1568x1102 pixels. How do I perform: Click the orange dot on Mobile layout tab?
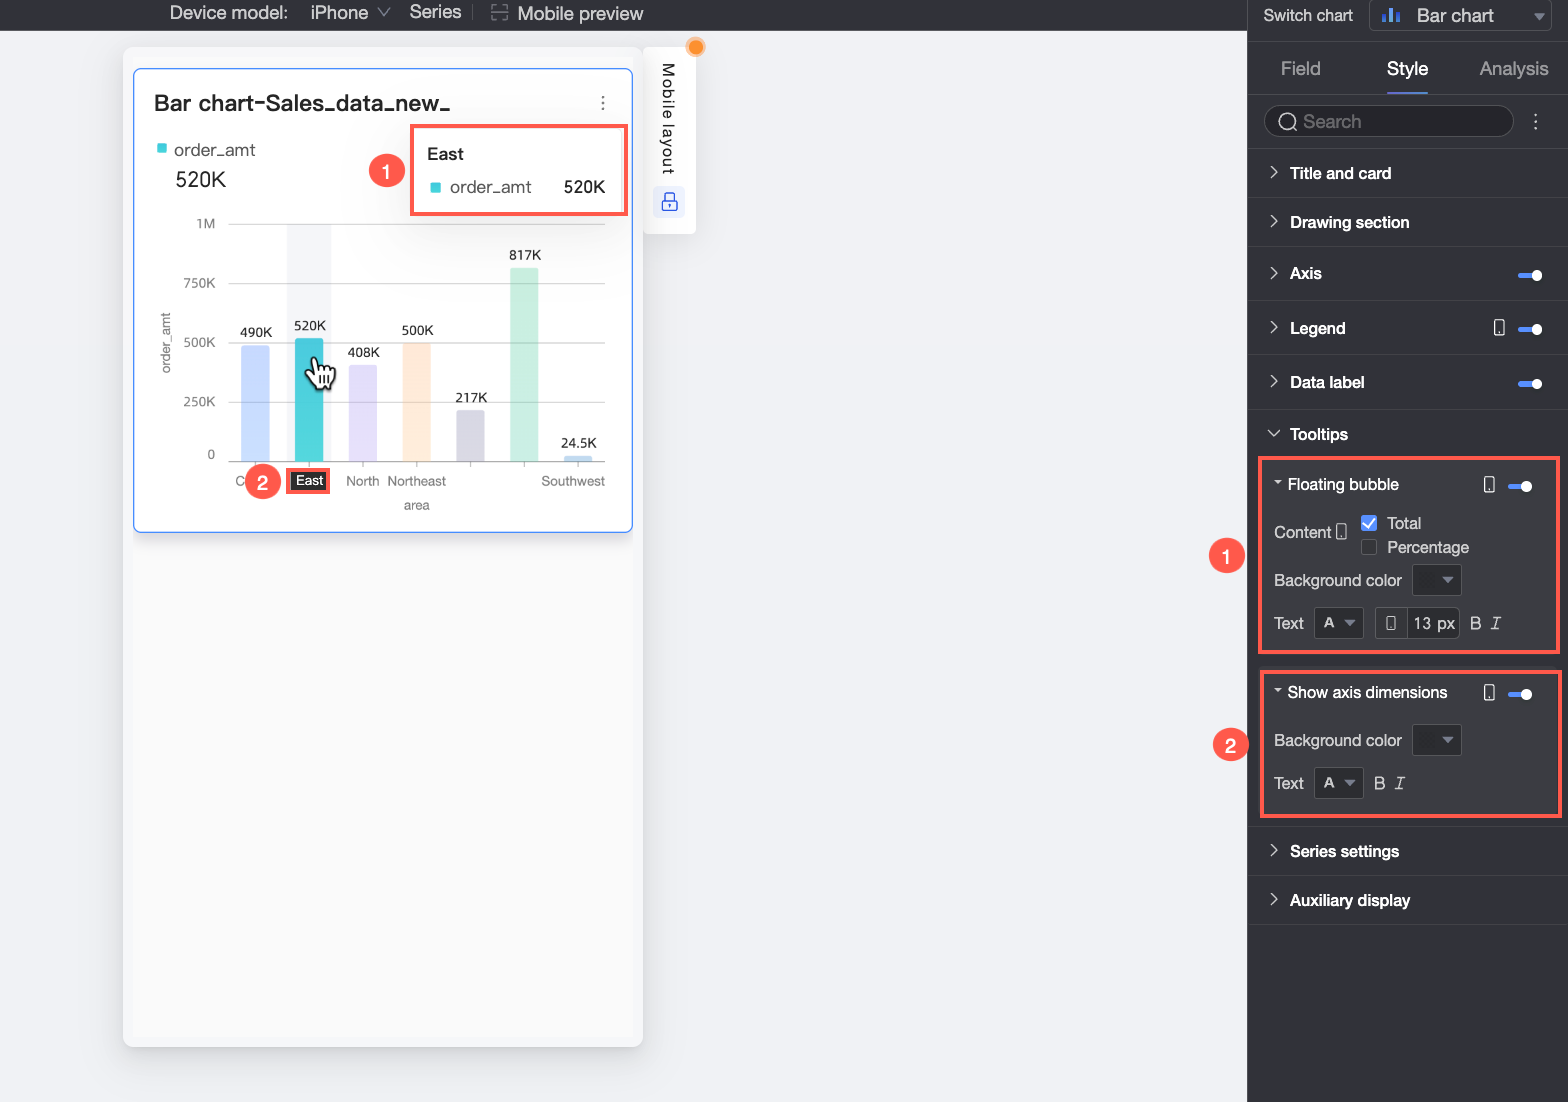[696, 47]
